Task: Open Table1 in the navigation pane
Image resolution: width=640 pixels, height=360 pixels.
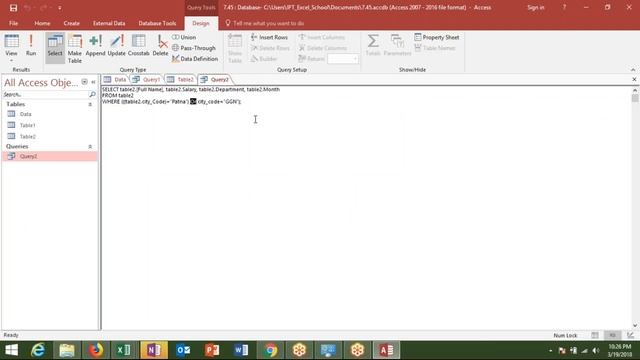Action: pos(27,125)
